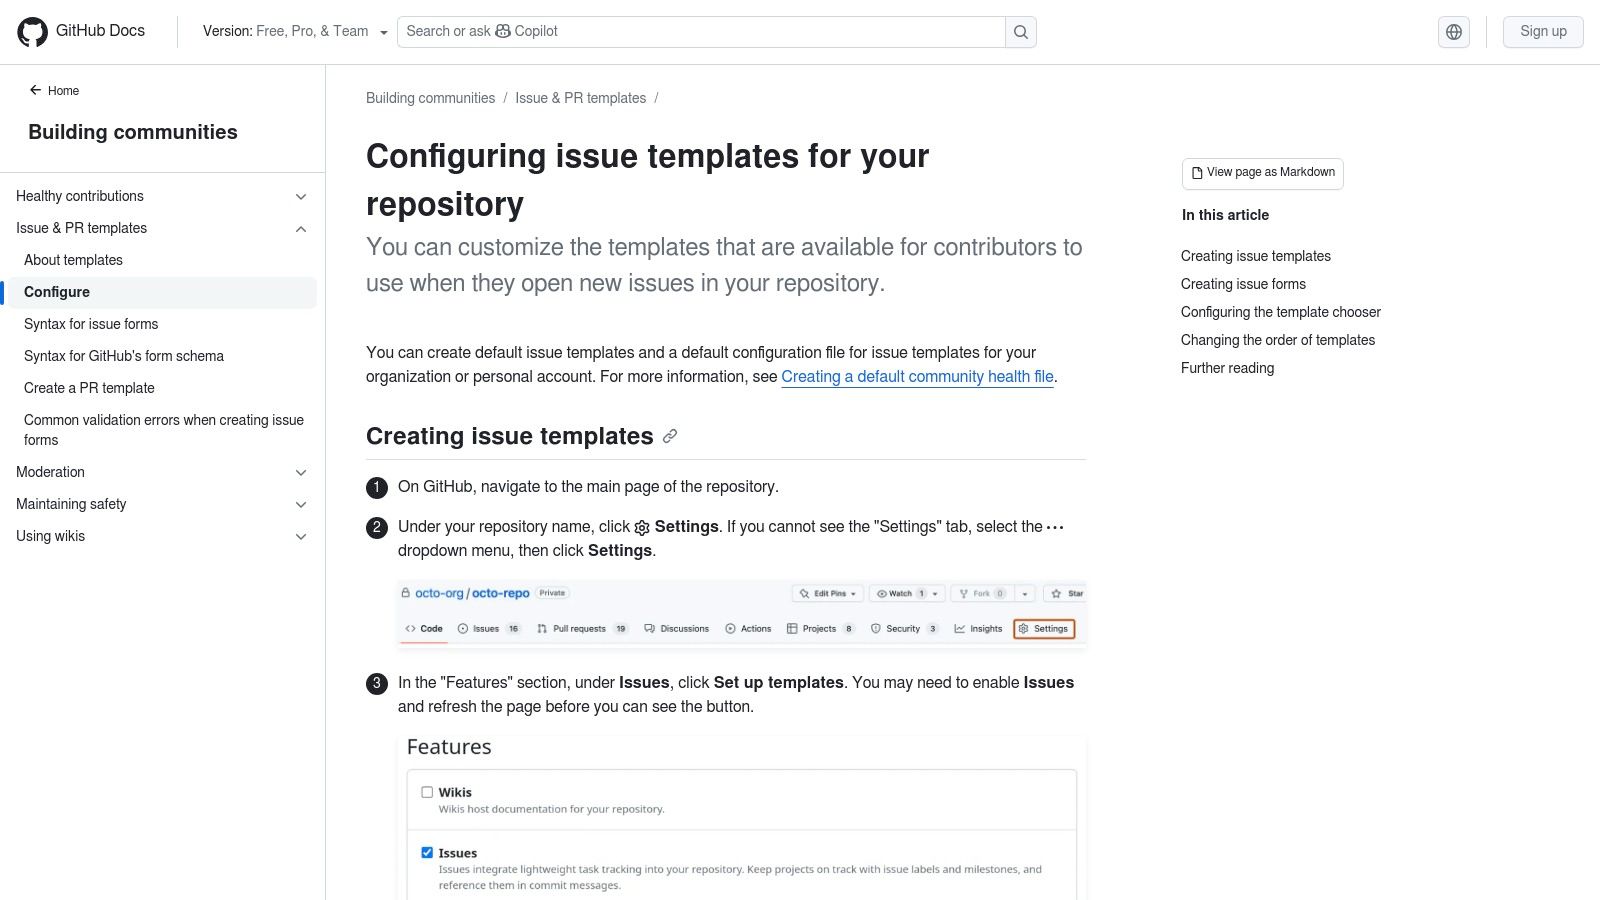Click the Star icon in the repo screenshot
The image size is (1600, 900).
coord(1054,592)
